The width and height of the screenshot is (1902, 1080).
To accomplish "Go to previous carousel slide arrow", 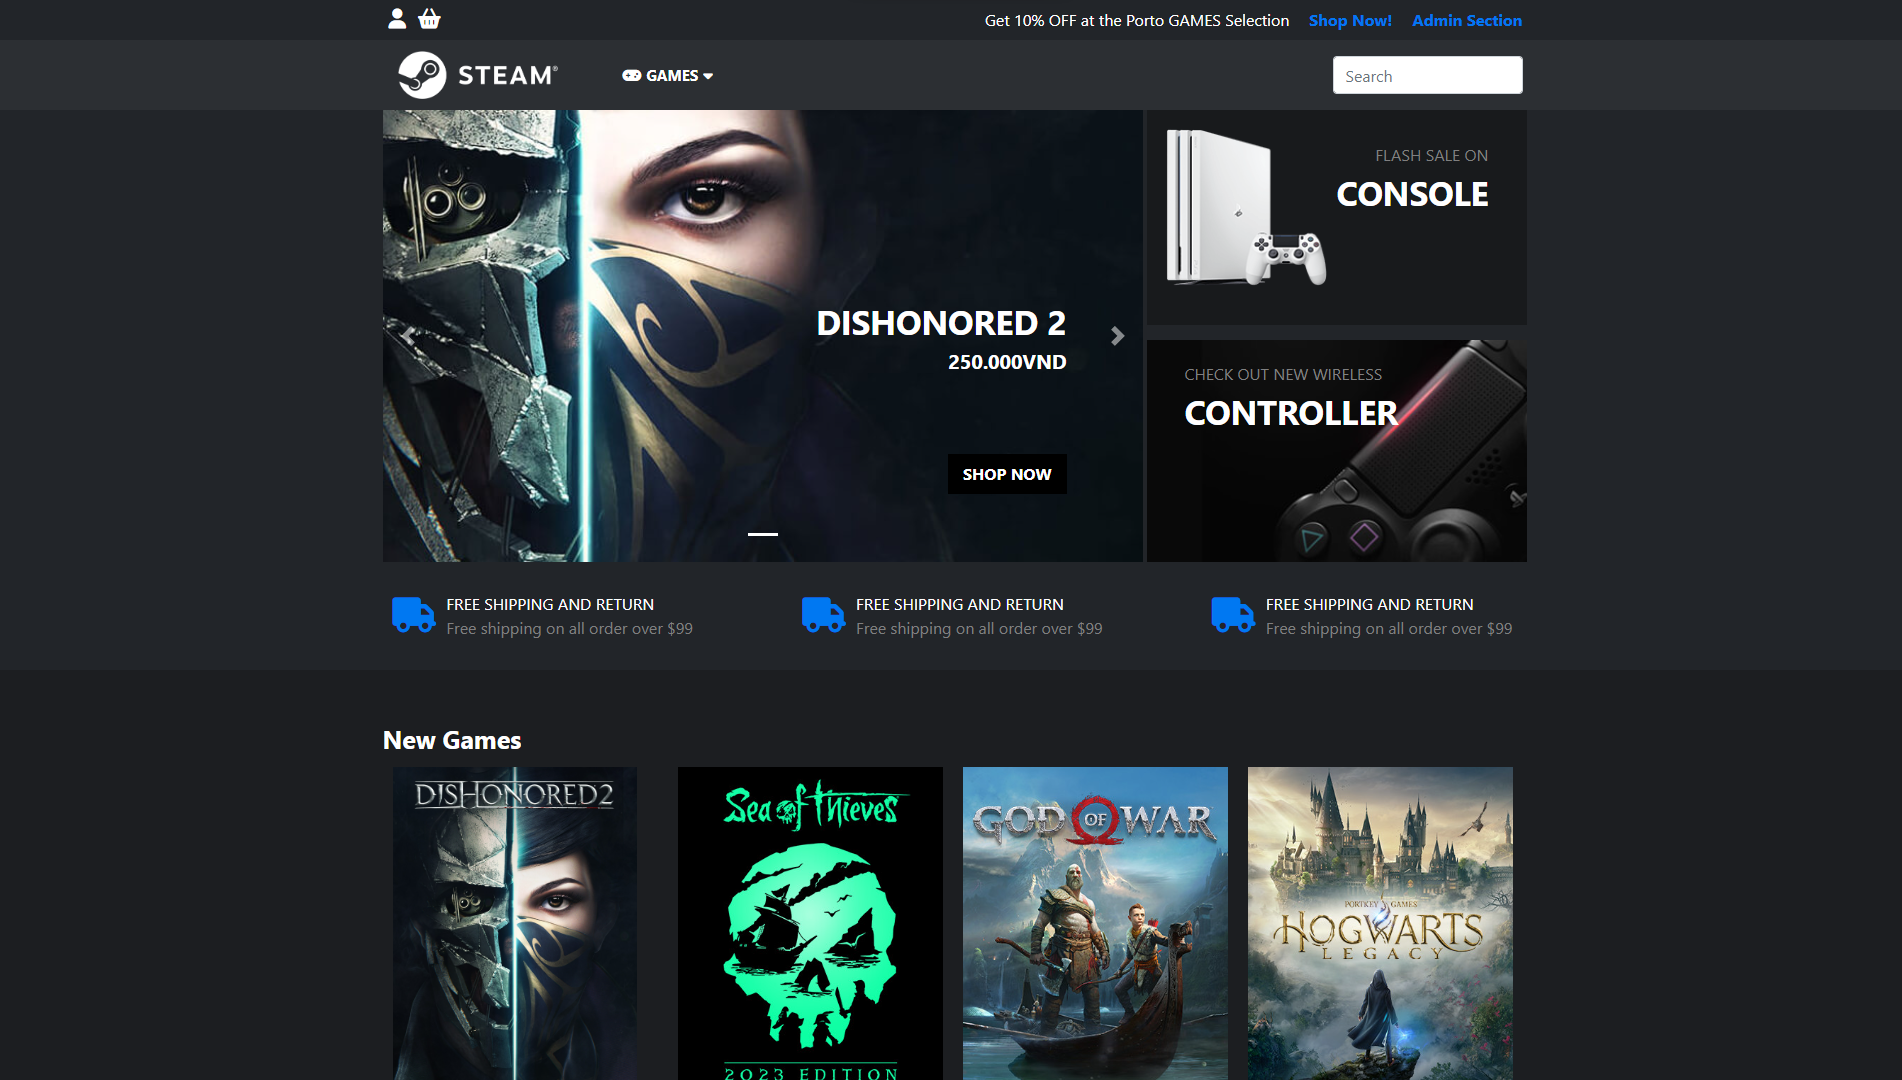I will 409,336.
